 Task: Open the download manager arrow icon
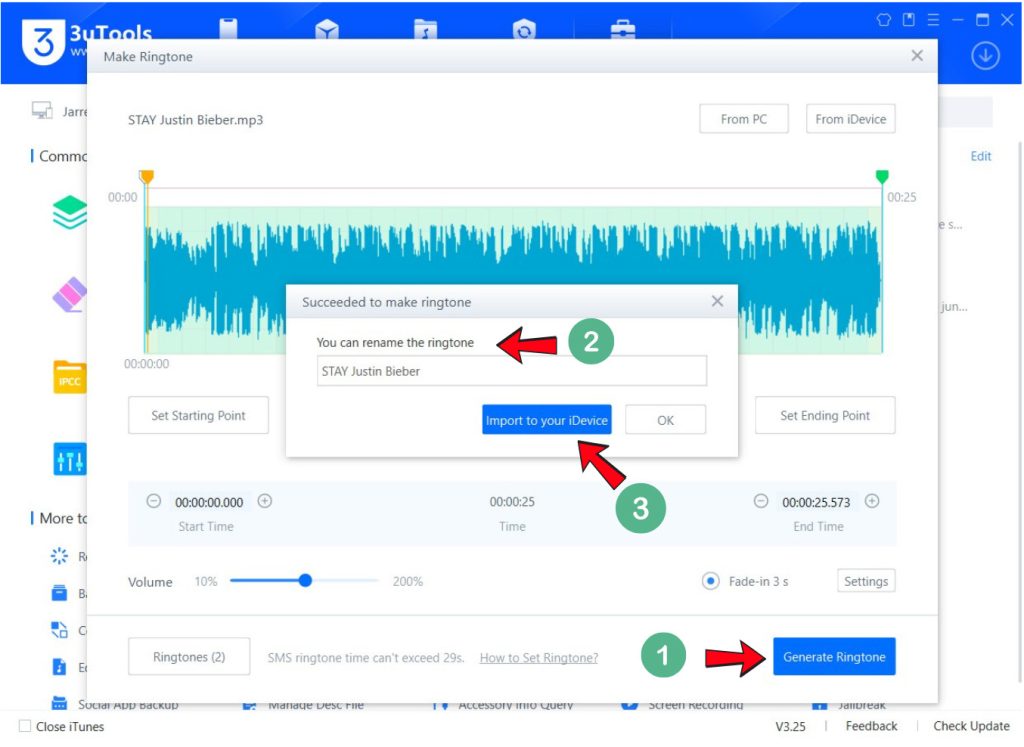pyautogui.click(x=985, y=56)
